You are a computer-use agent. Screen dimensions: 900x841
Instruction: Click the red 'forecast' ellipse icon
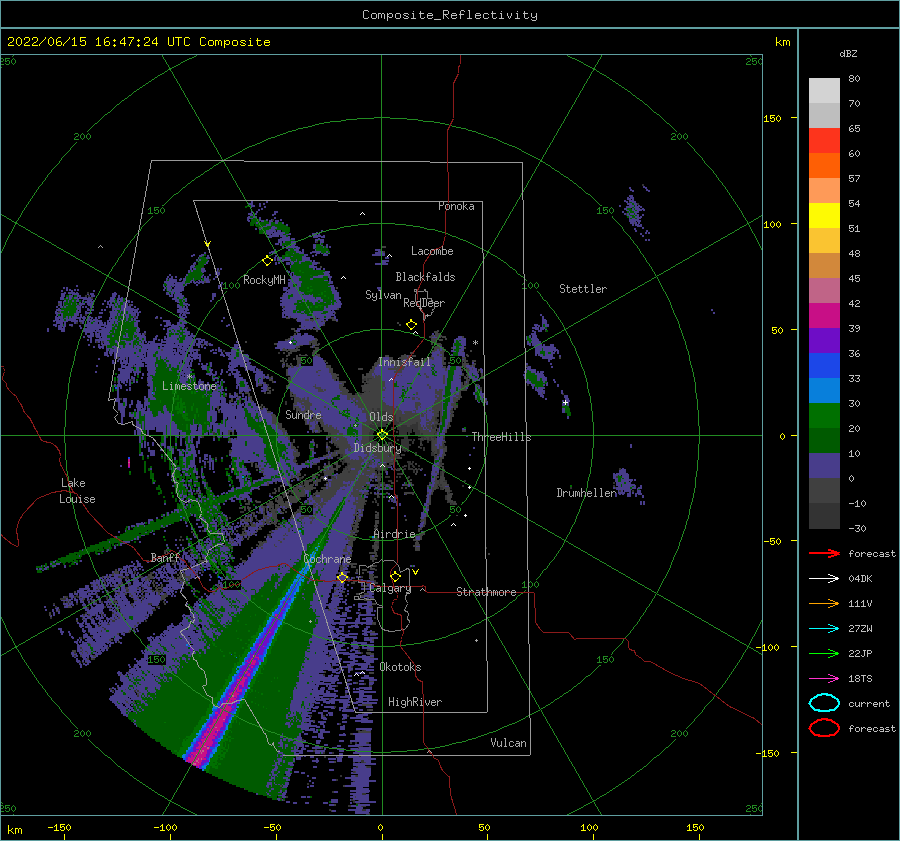pyautogui.click(x=824, y=728)
